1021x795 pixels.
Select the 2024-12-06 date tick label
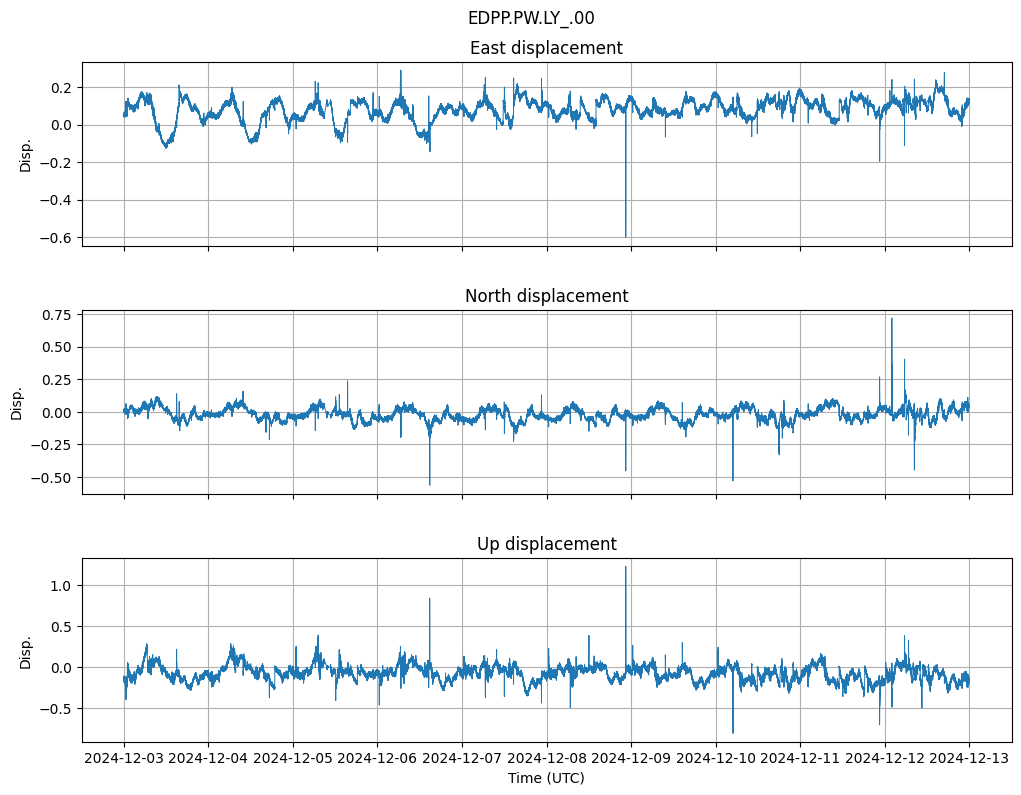pos(378,759)
